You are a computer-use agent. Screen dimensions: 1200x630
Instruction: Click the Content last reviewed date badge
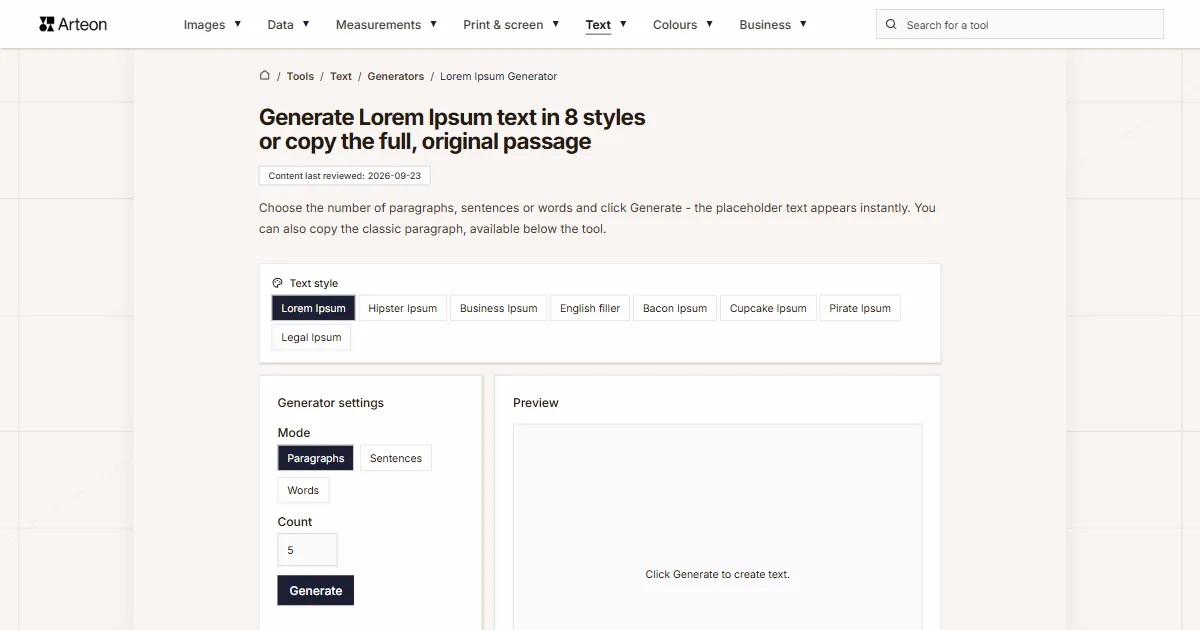point(345,175)
